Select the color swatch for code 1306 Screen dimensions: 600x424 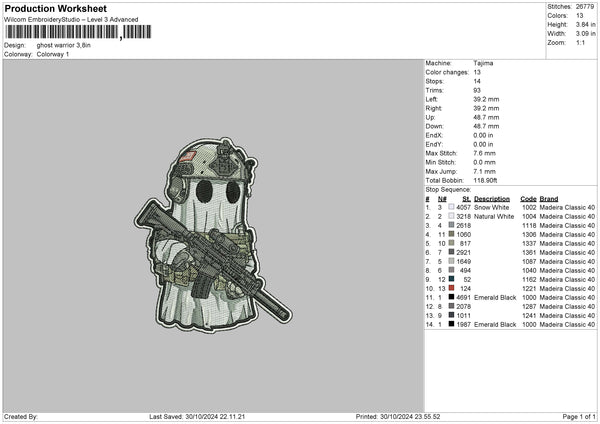coord(451,234)
